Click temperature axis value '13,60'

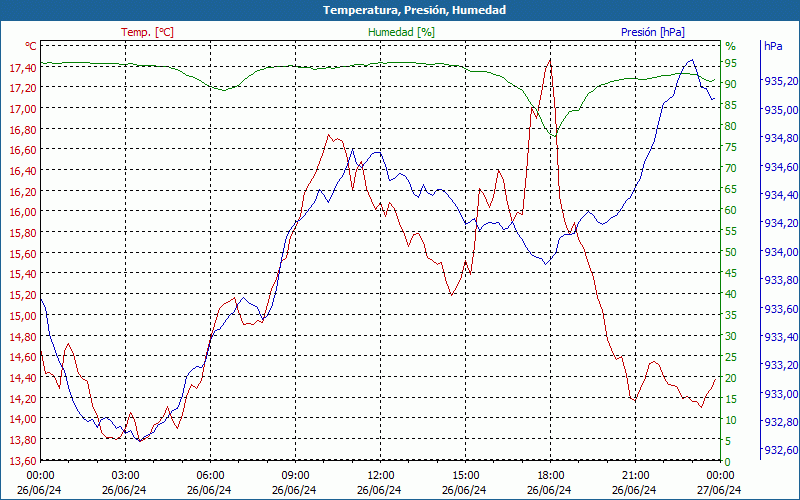pos(23,460)
